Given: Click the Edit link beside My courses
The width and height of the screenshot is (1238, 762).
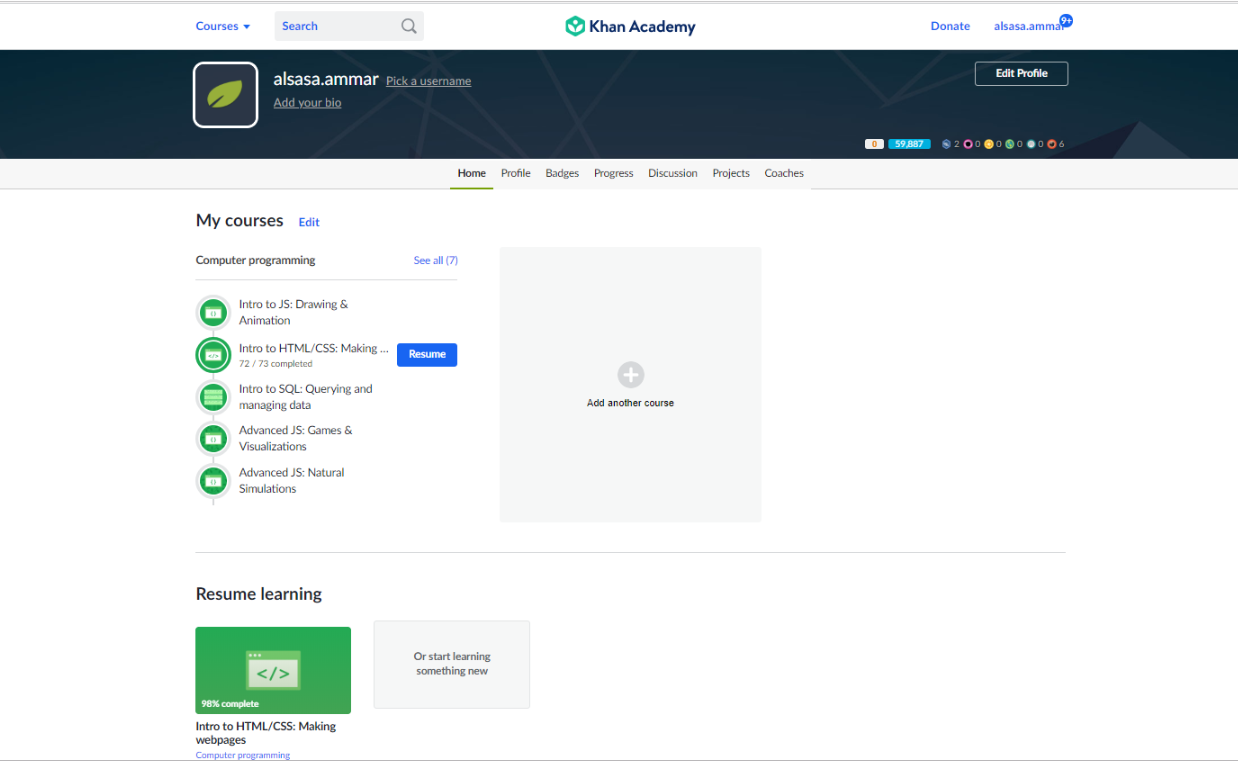Looking at the screenshot, I should coord(309,222).
